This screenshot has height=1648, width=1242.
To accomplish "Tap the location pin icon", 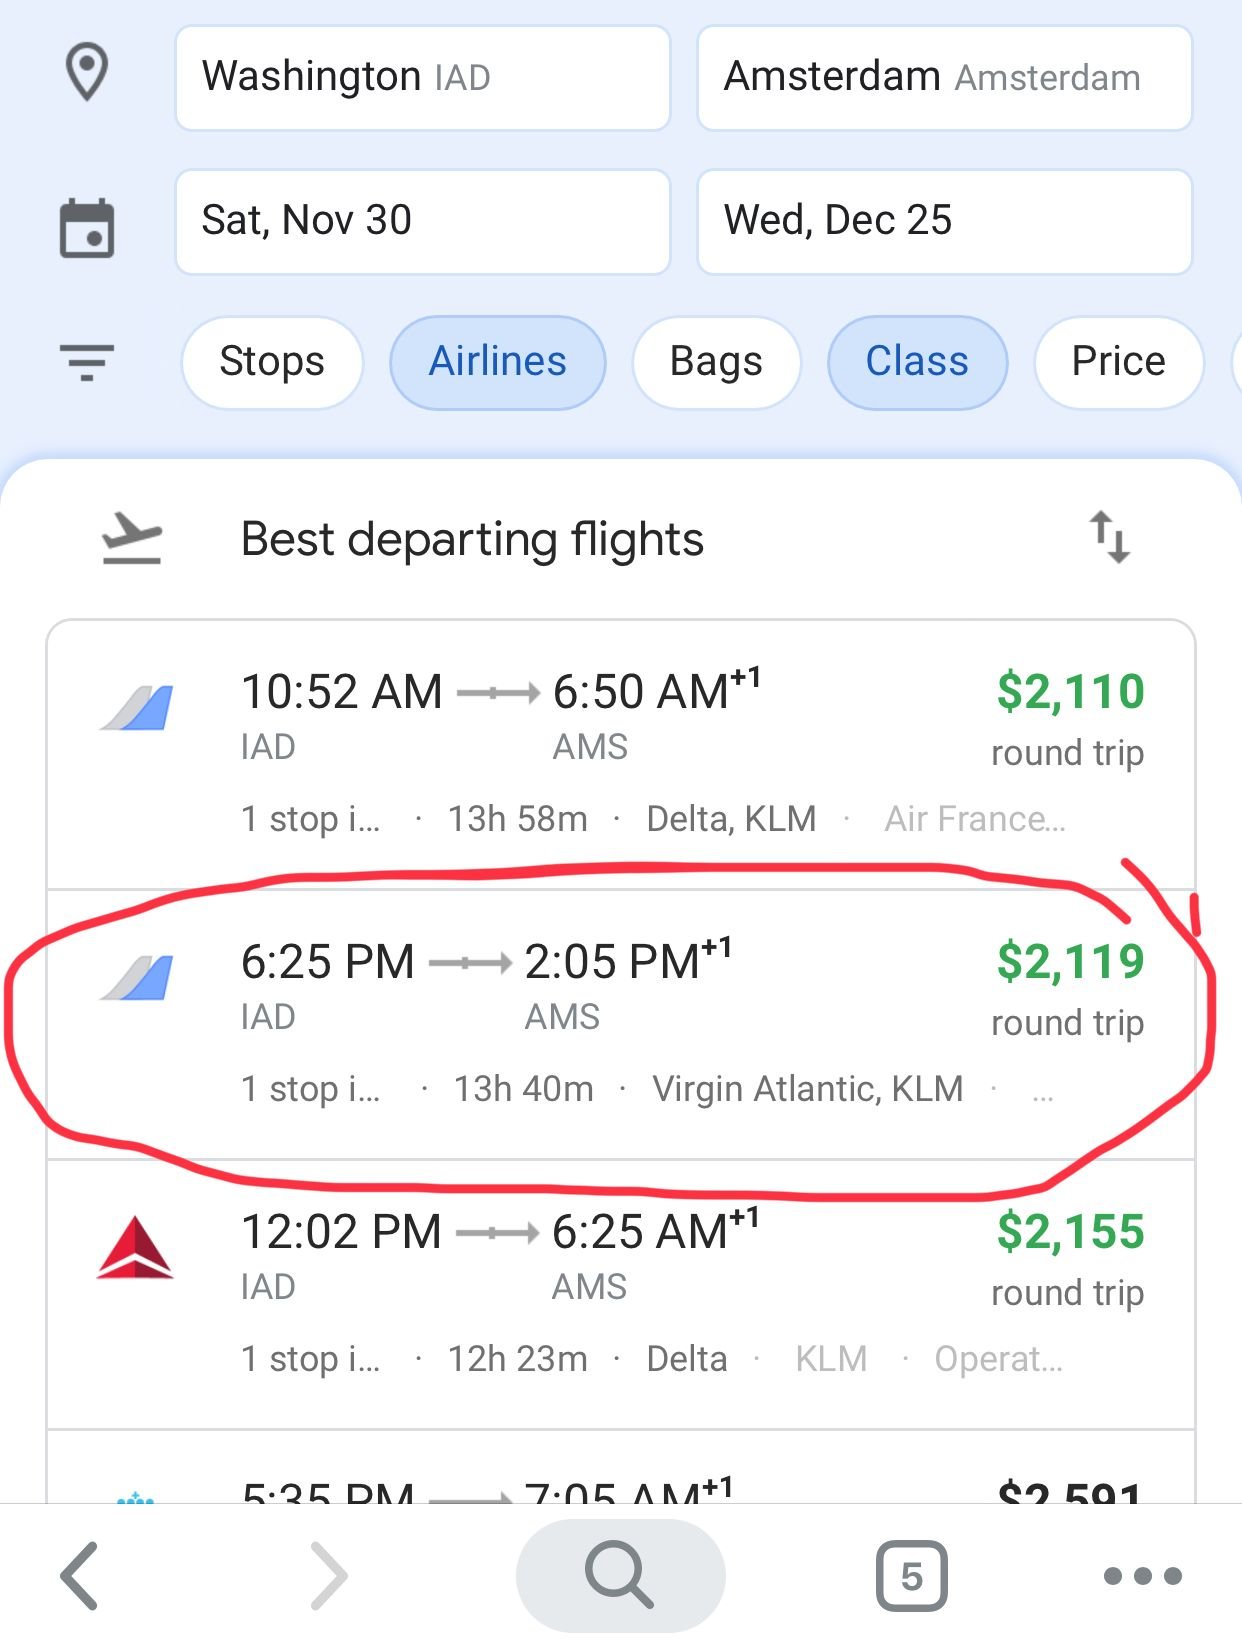I will (x=87, y=73).
